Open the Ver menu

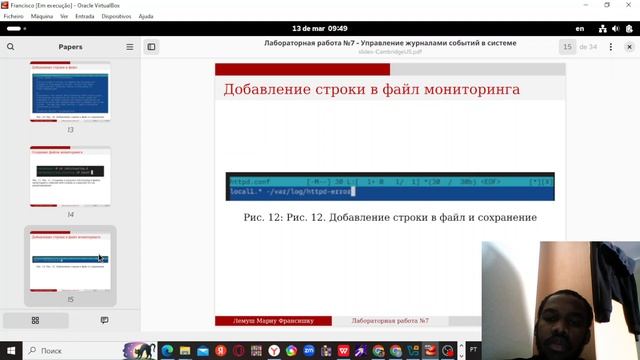coord(64,16)
